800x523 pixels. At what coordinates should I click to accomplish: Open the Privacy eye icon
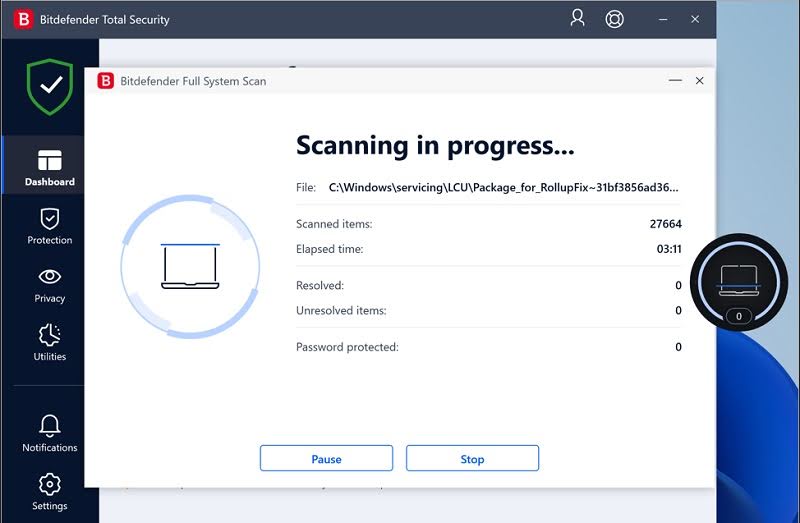point(49,284)
